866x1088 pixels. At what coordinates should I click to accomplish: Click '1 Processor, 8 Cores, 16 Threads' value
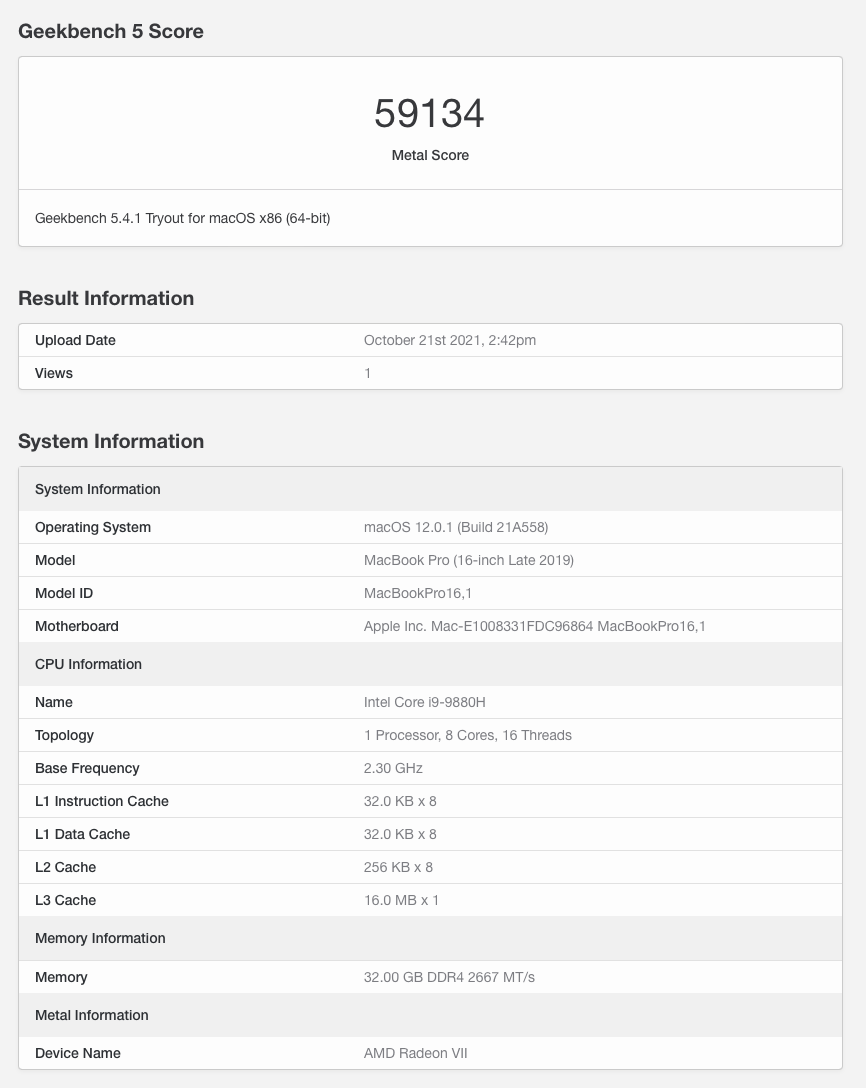pos(468,736)
